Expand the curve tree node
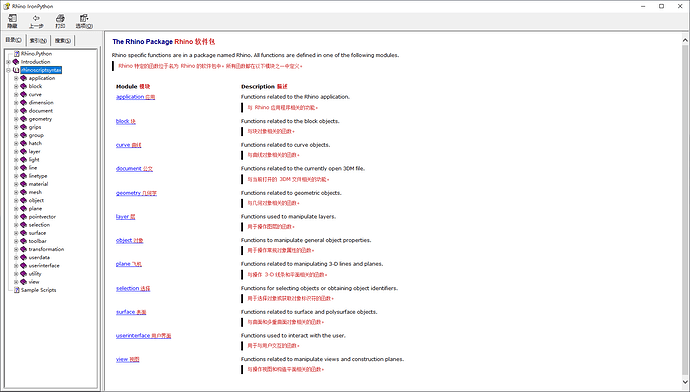The width and height of the screenshot is (690, 392). (x=16, y=95)
